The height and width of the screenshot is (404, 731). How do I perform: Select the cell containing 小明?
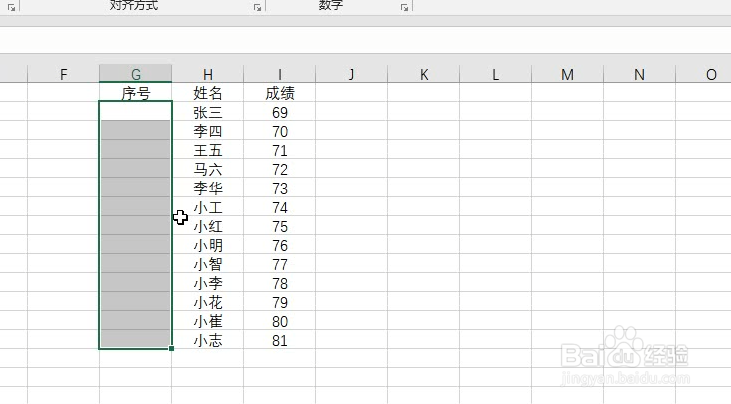coord(207,245)
